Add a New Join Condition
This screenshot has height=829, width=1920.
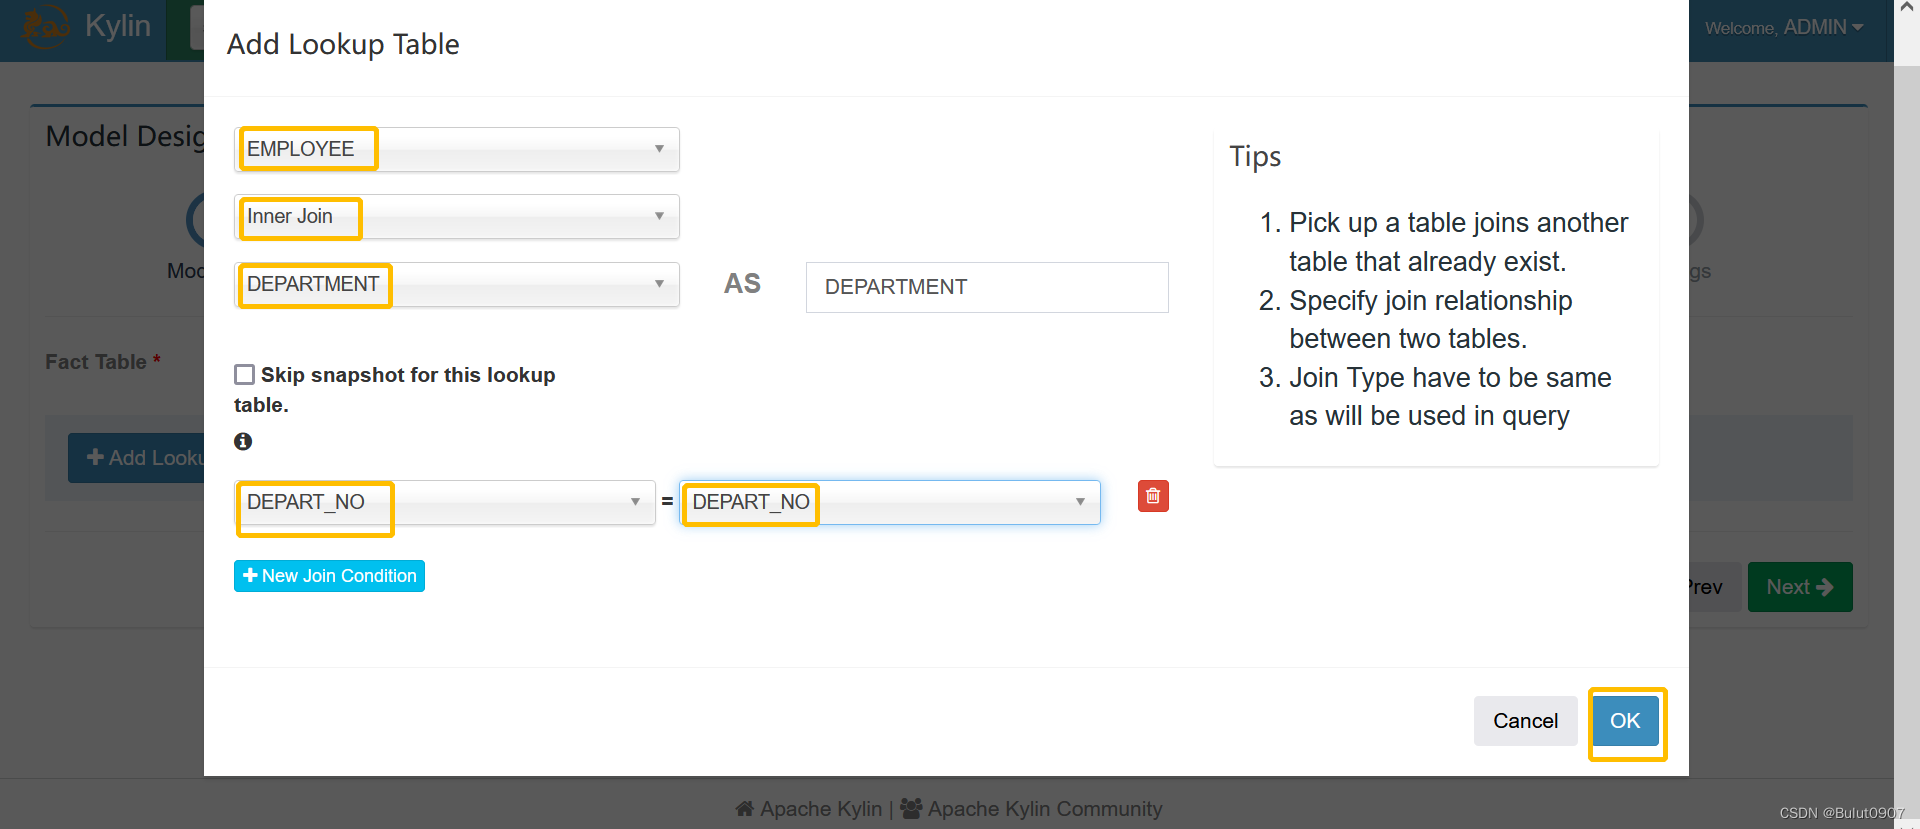(x=329, y=576)
